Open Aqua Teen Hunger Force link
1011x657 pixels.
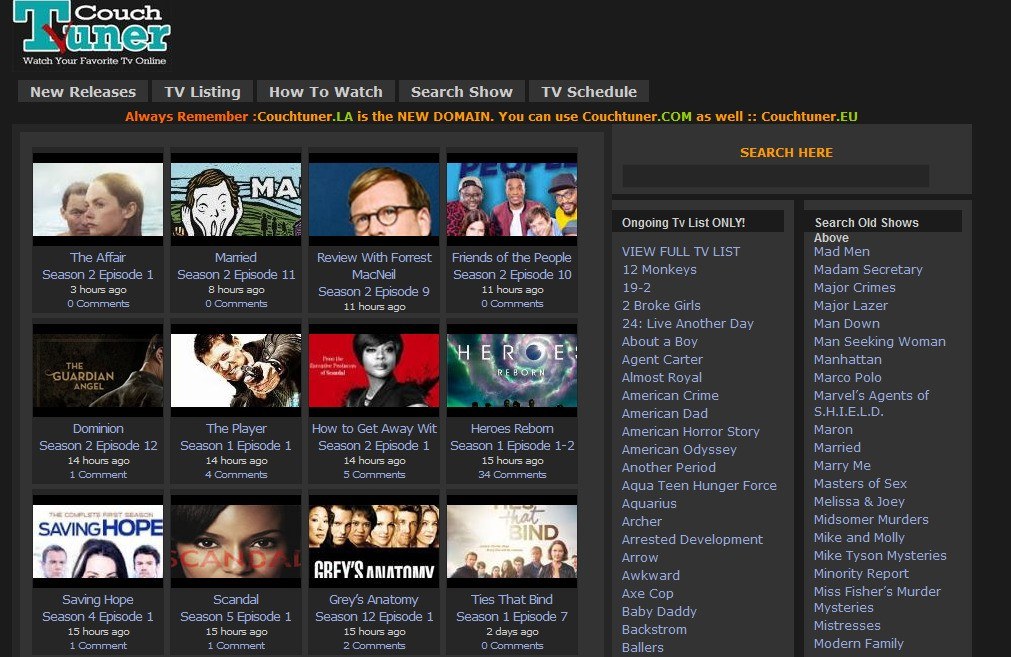coord(699,485)
